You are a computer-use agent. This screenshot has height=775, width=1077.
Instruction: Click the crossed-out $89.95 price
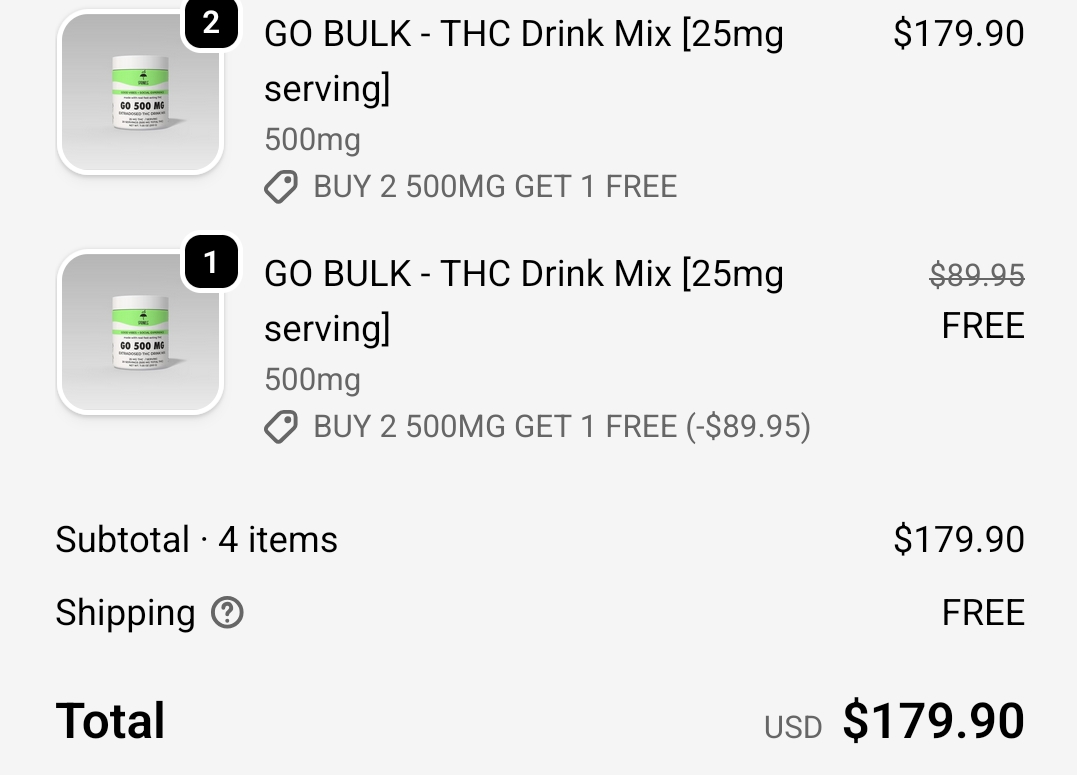click(x=976, y=275)
